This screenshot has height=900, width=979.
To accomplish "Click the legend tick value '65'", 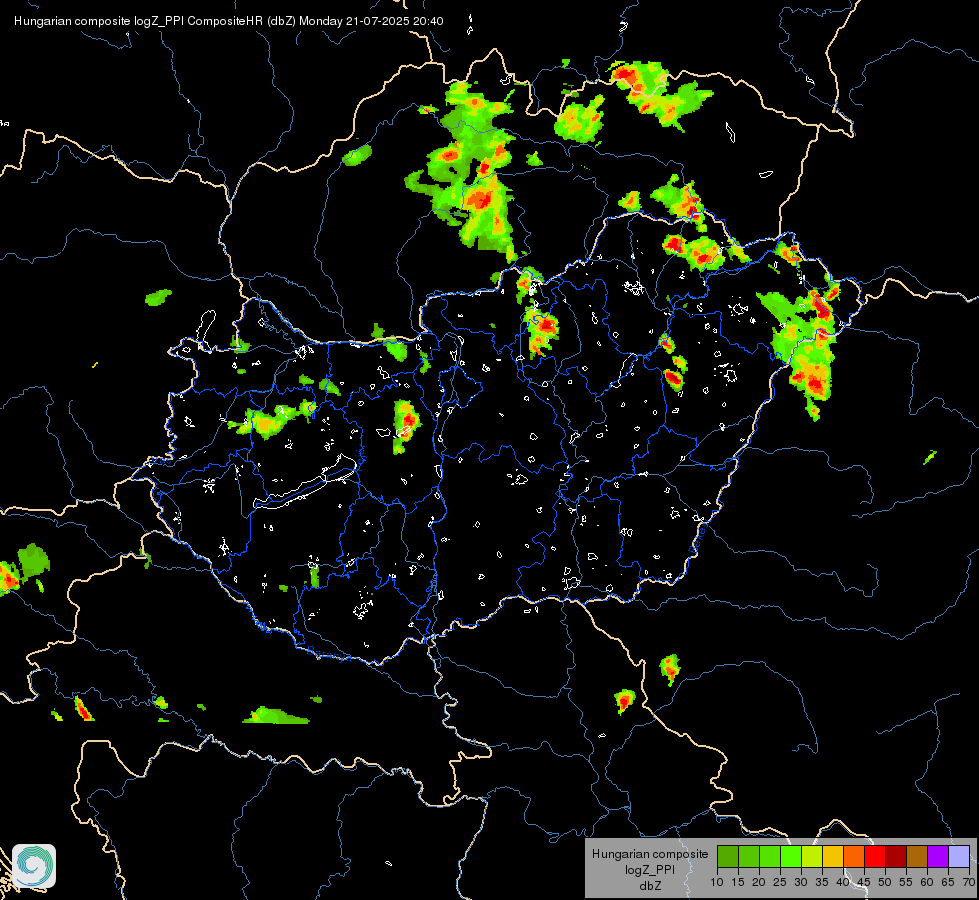I will [x=948, y=883].
